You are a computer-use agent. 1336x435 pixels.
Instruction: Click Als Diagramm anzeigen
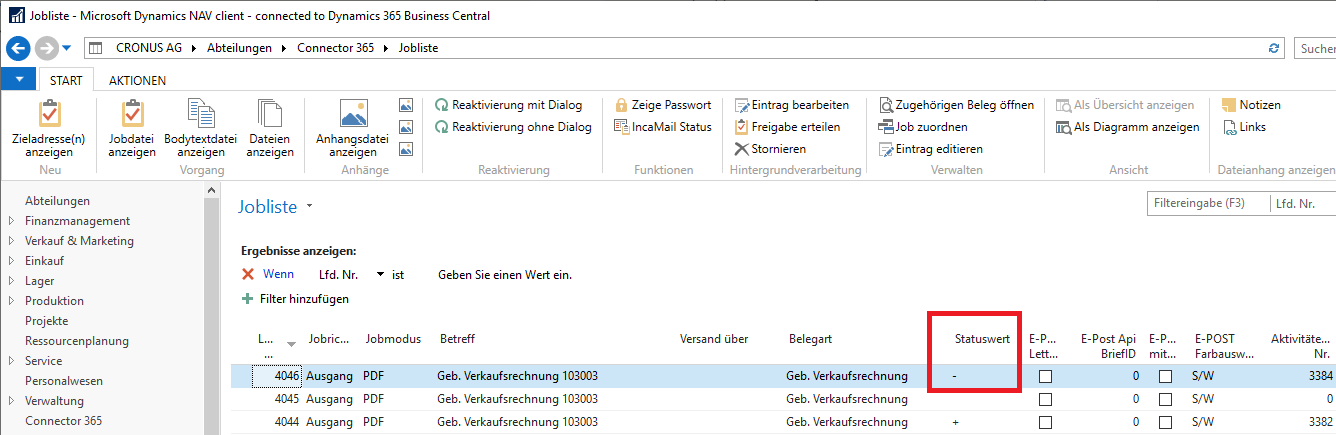[1128, 127]
